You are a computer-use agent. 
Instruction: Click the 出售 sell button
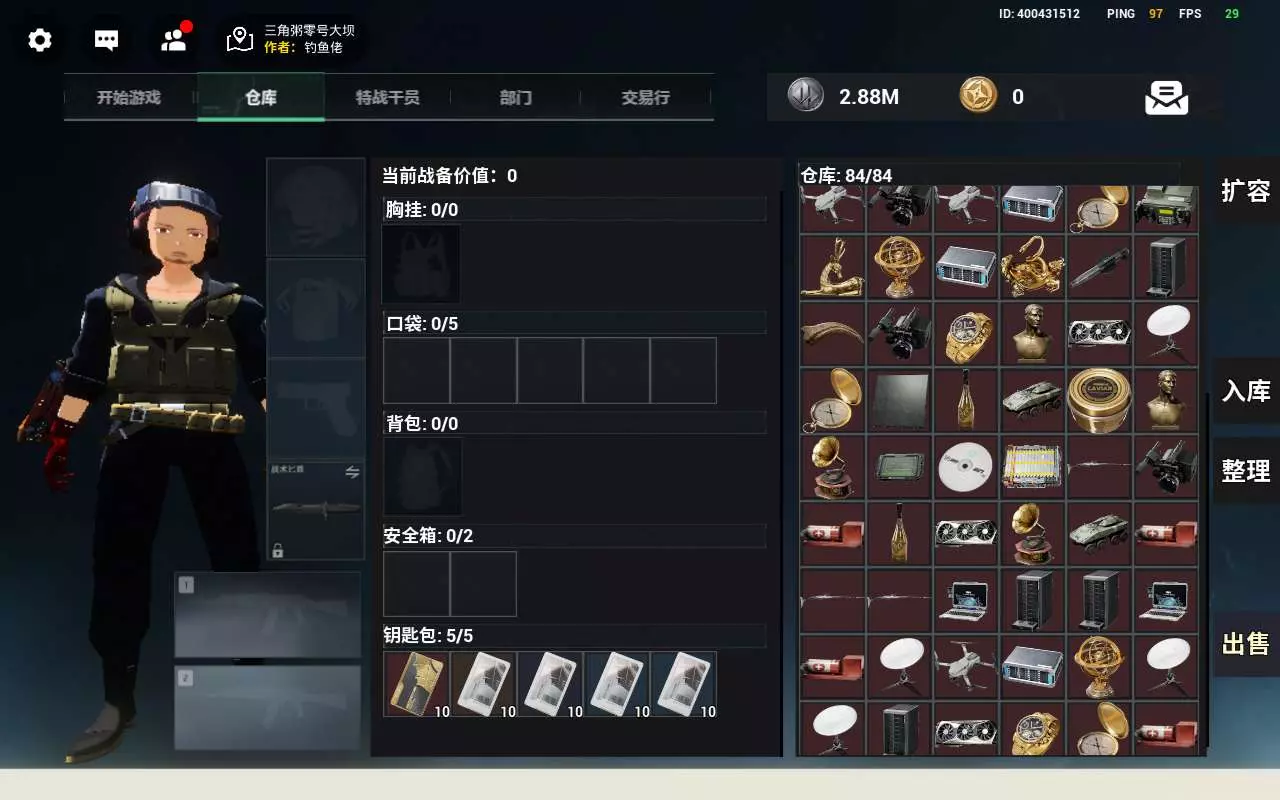pos(1246,644)
